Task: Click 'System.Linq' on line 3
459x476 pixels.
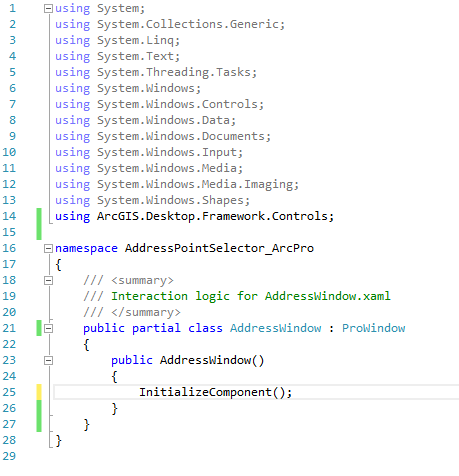Action: click(136, 40)
